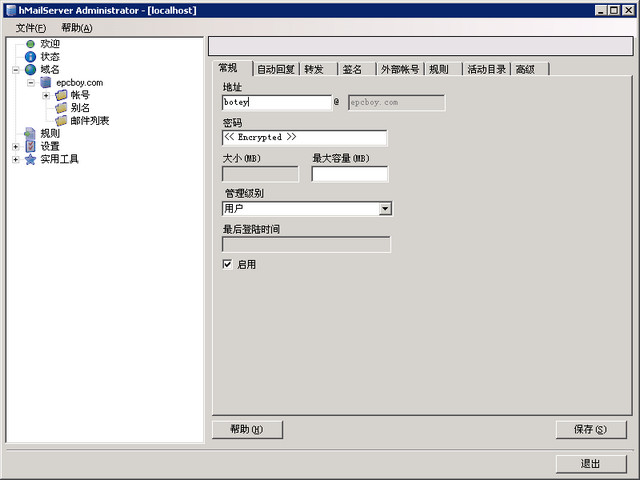Minimize the hMailServer Administrator window
640x480 pixels.
coord(601,10)
